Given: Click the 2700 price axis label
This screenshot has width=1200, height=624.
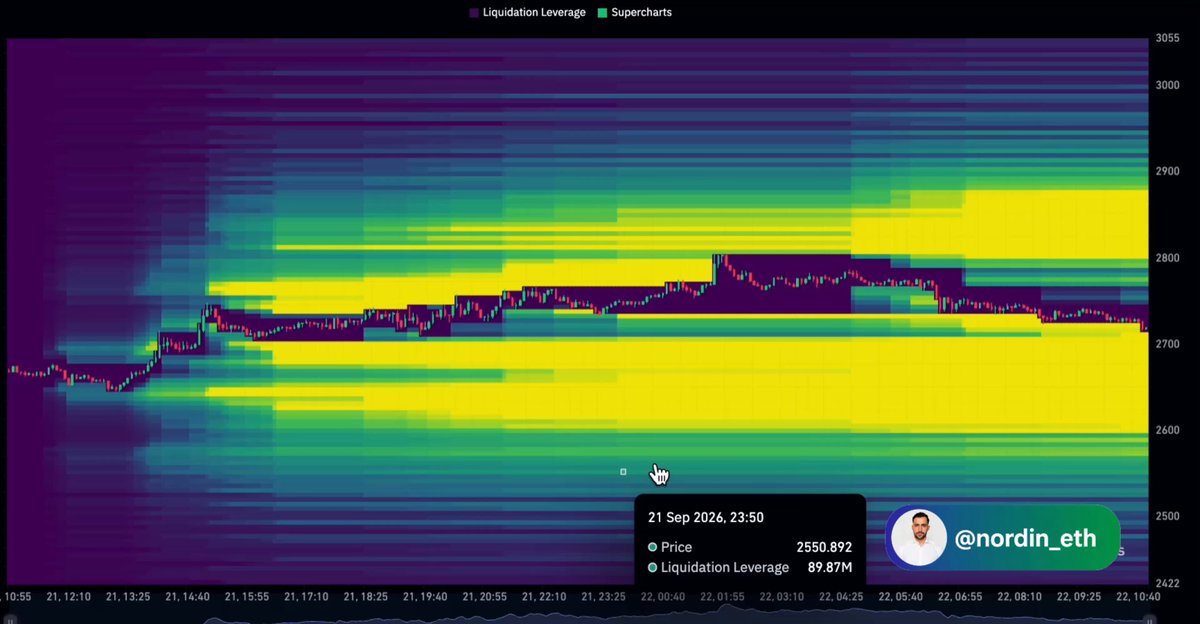Looking at the screenshot, I should pyautogui.click(x=1167, y=344).
